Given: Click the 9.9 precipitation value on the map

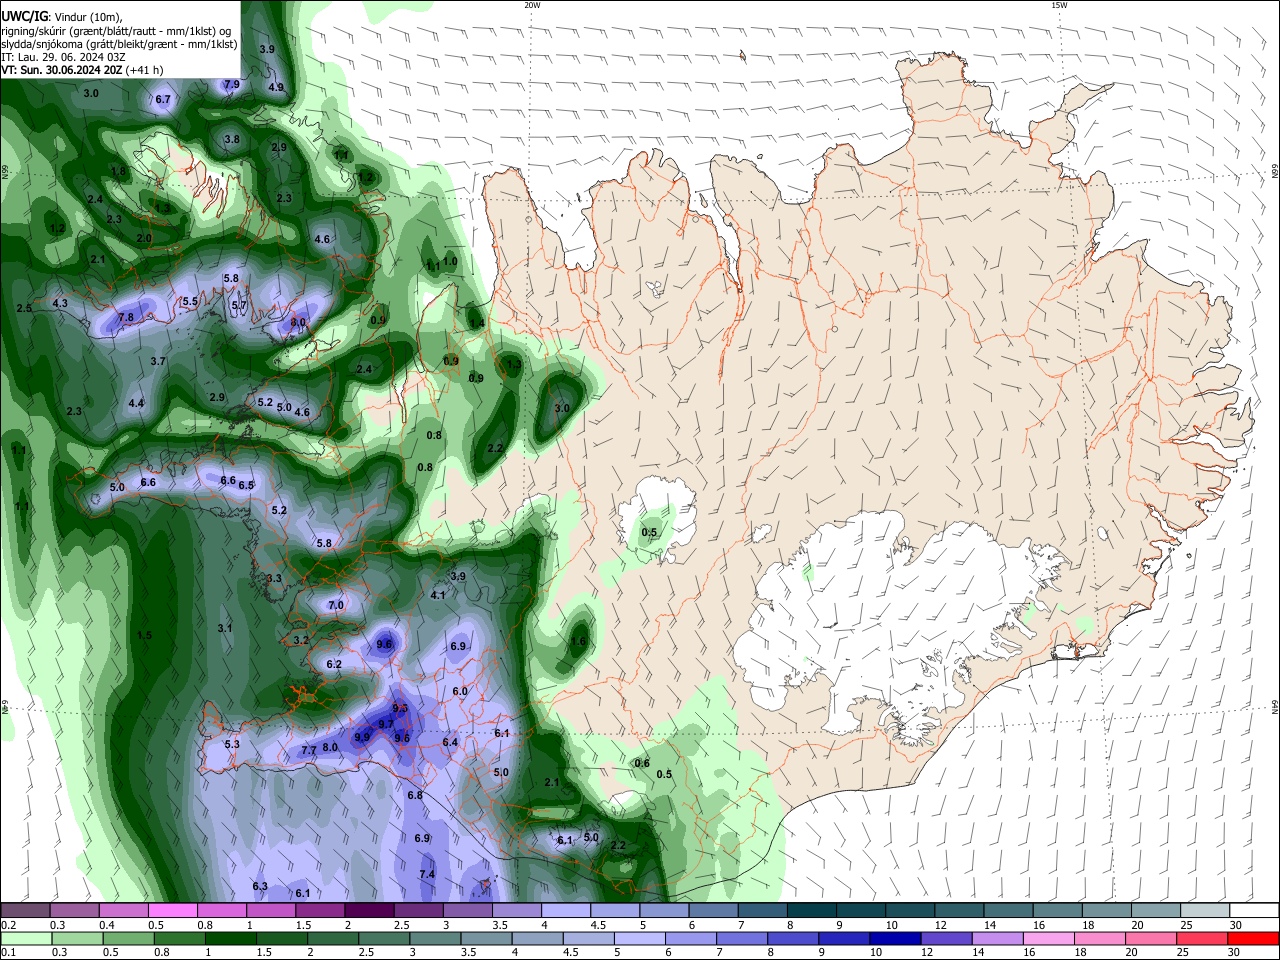Looking at the screenshot, I should point(362,737).
